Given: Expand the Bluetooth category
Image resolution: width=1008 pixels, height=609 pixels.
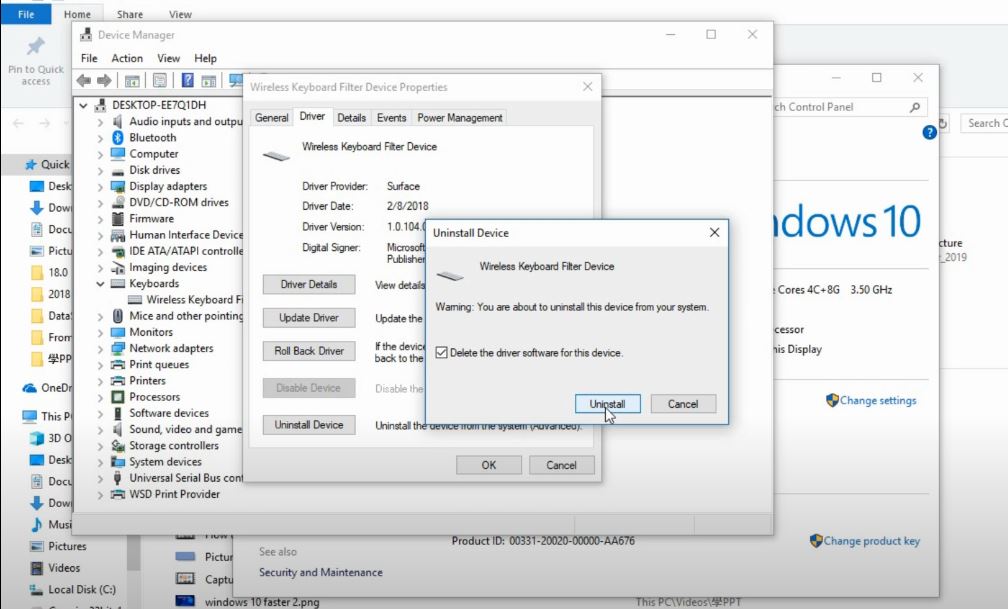Looking at the screenshot, I should pos(100,138).
